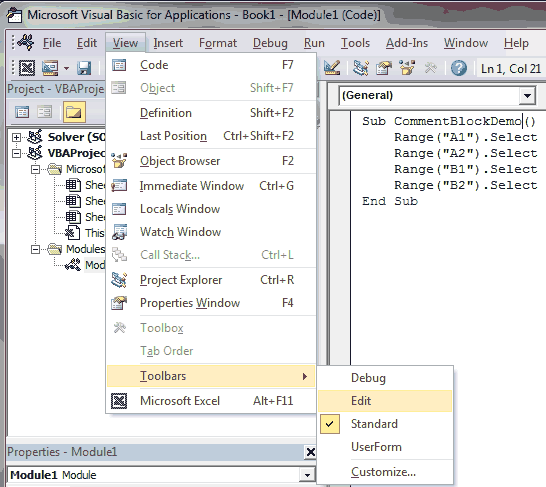
Task: Expand the Solver project node
Action: (16, 137)
